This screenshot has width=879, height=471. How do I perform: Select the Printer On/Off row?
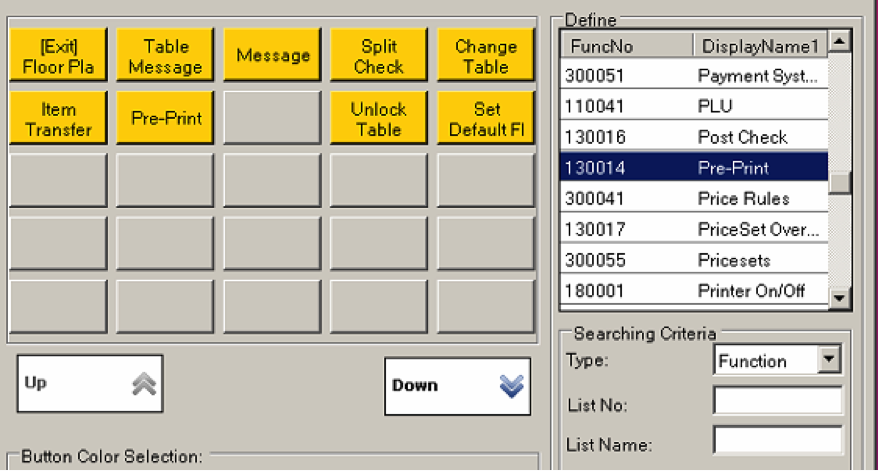click(695, 291)
